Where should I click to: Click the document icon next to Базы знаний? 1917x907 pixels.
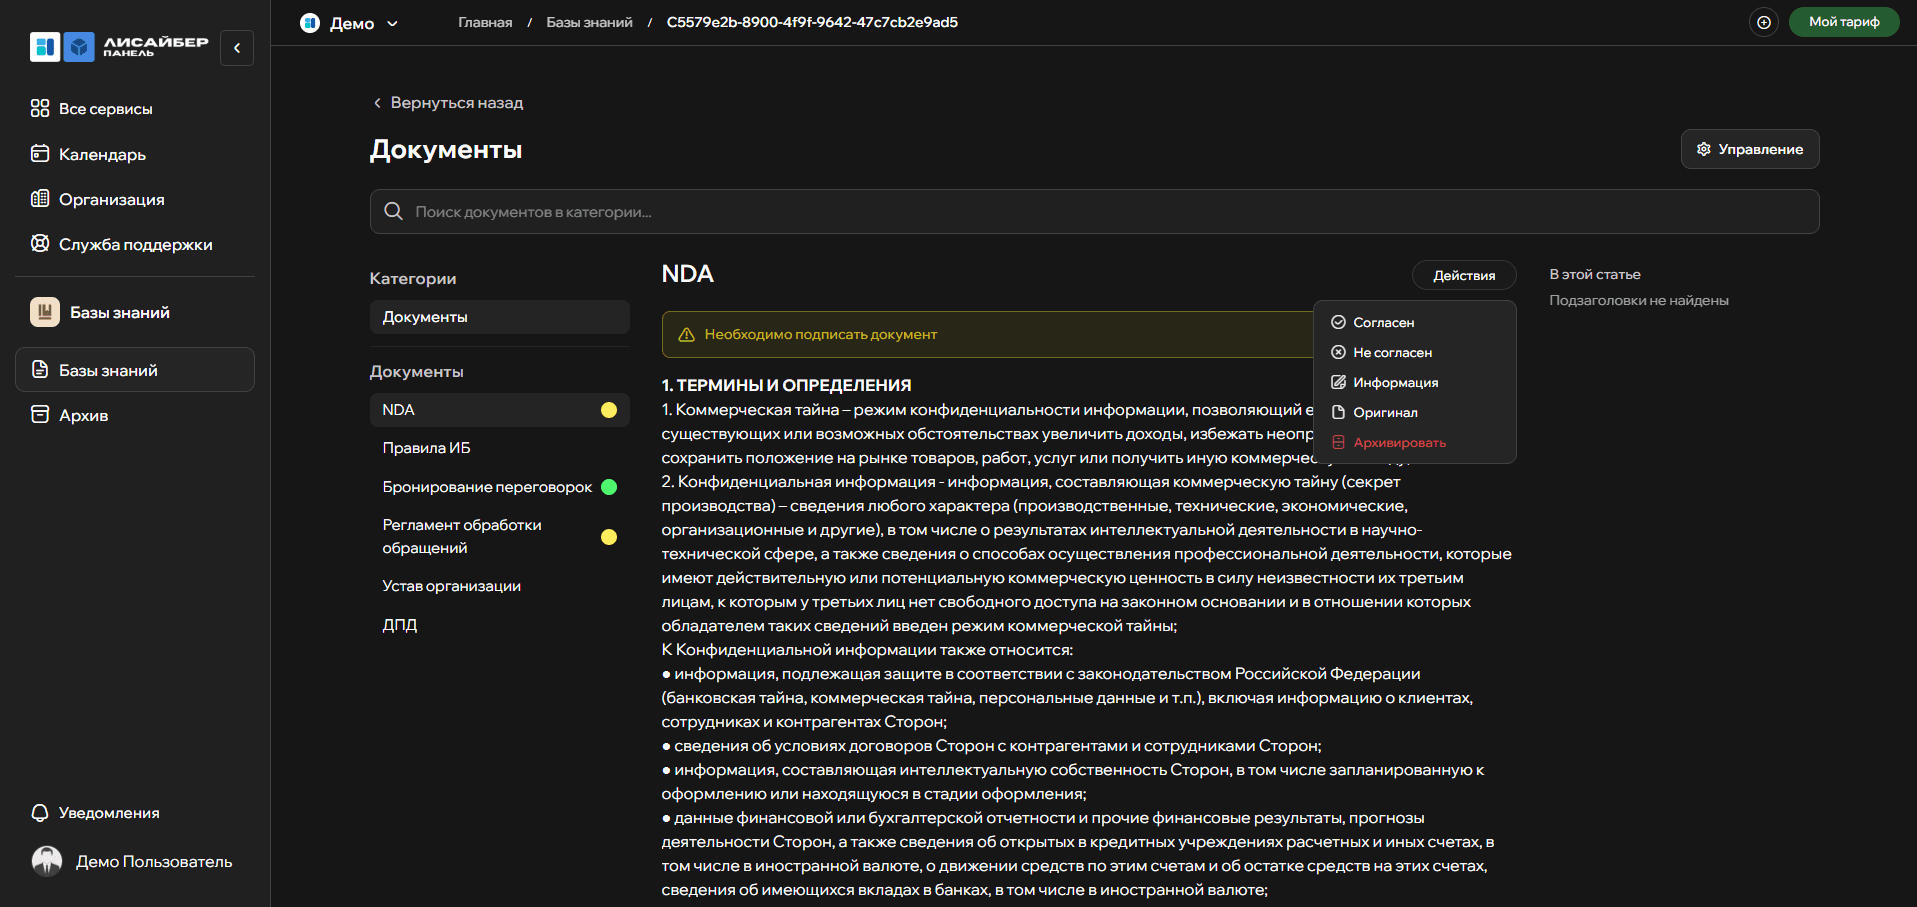click(40, 370)
